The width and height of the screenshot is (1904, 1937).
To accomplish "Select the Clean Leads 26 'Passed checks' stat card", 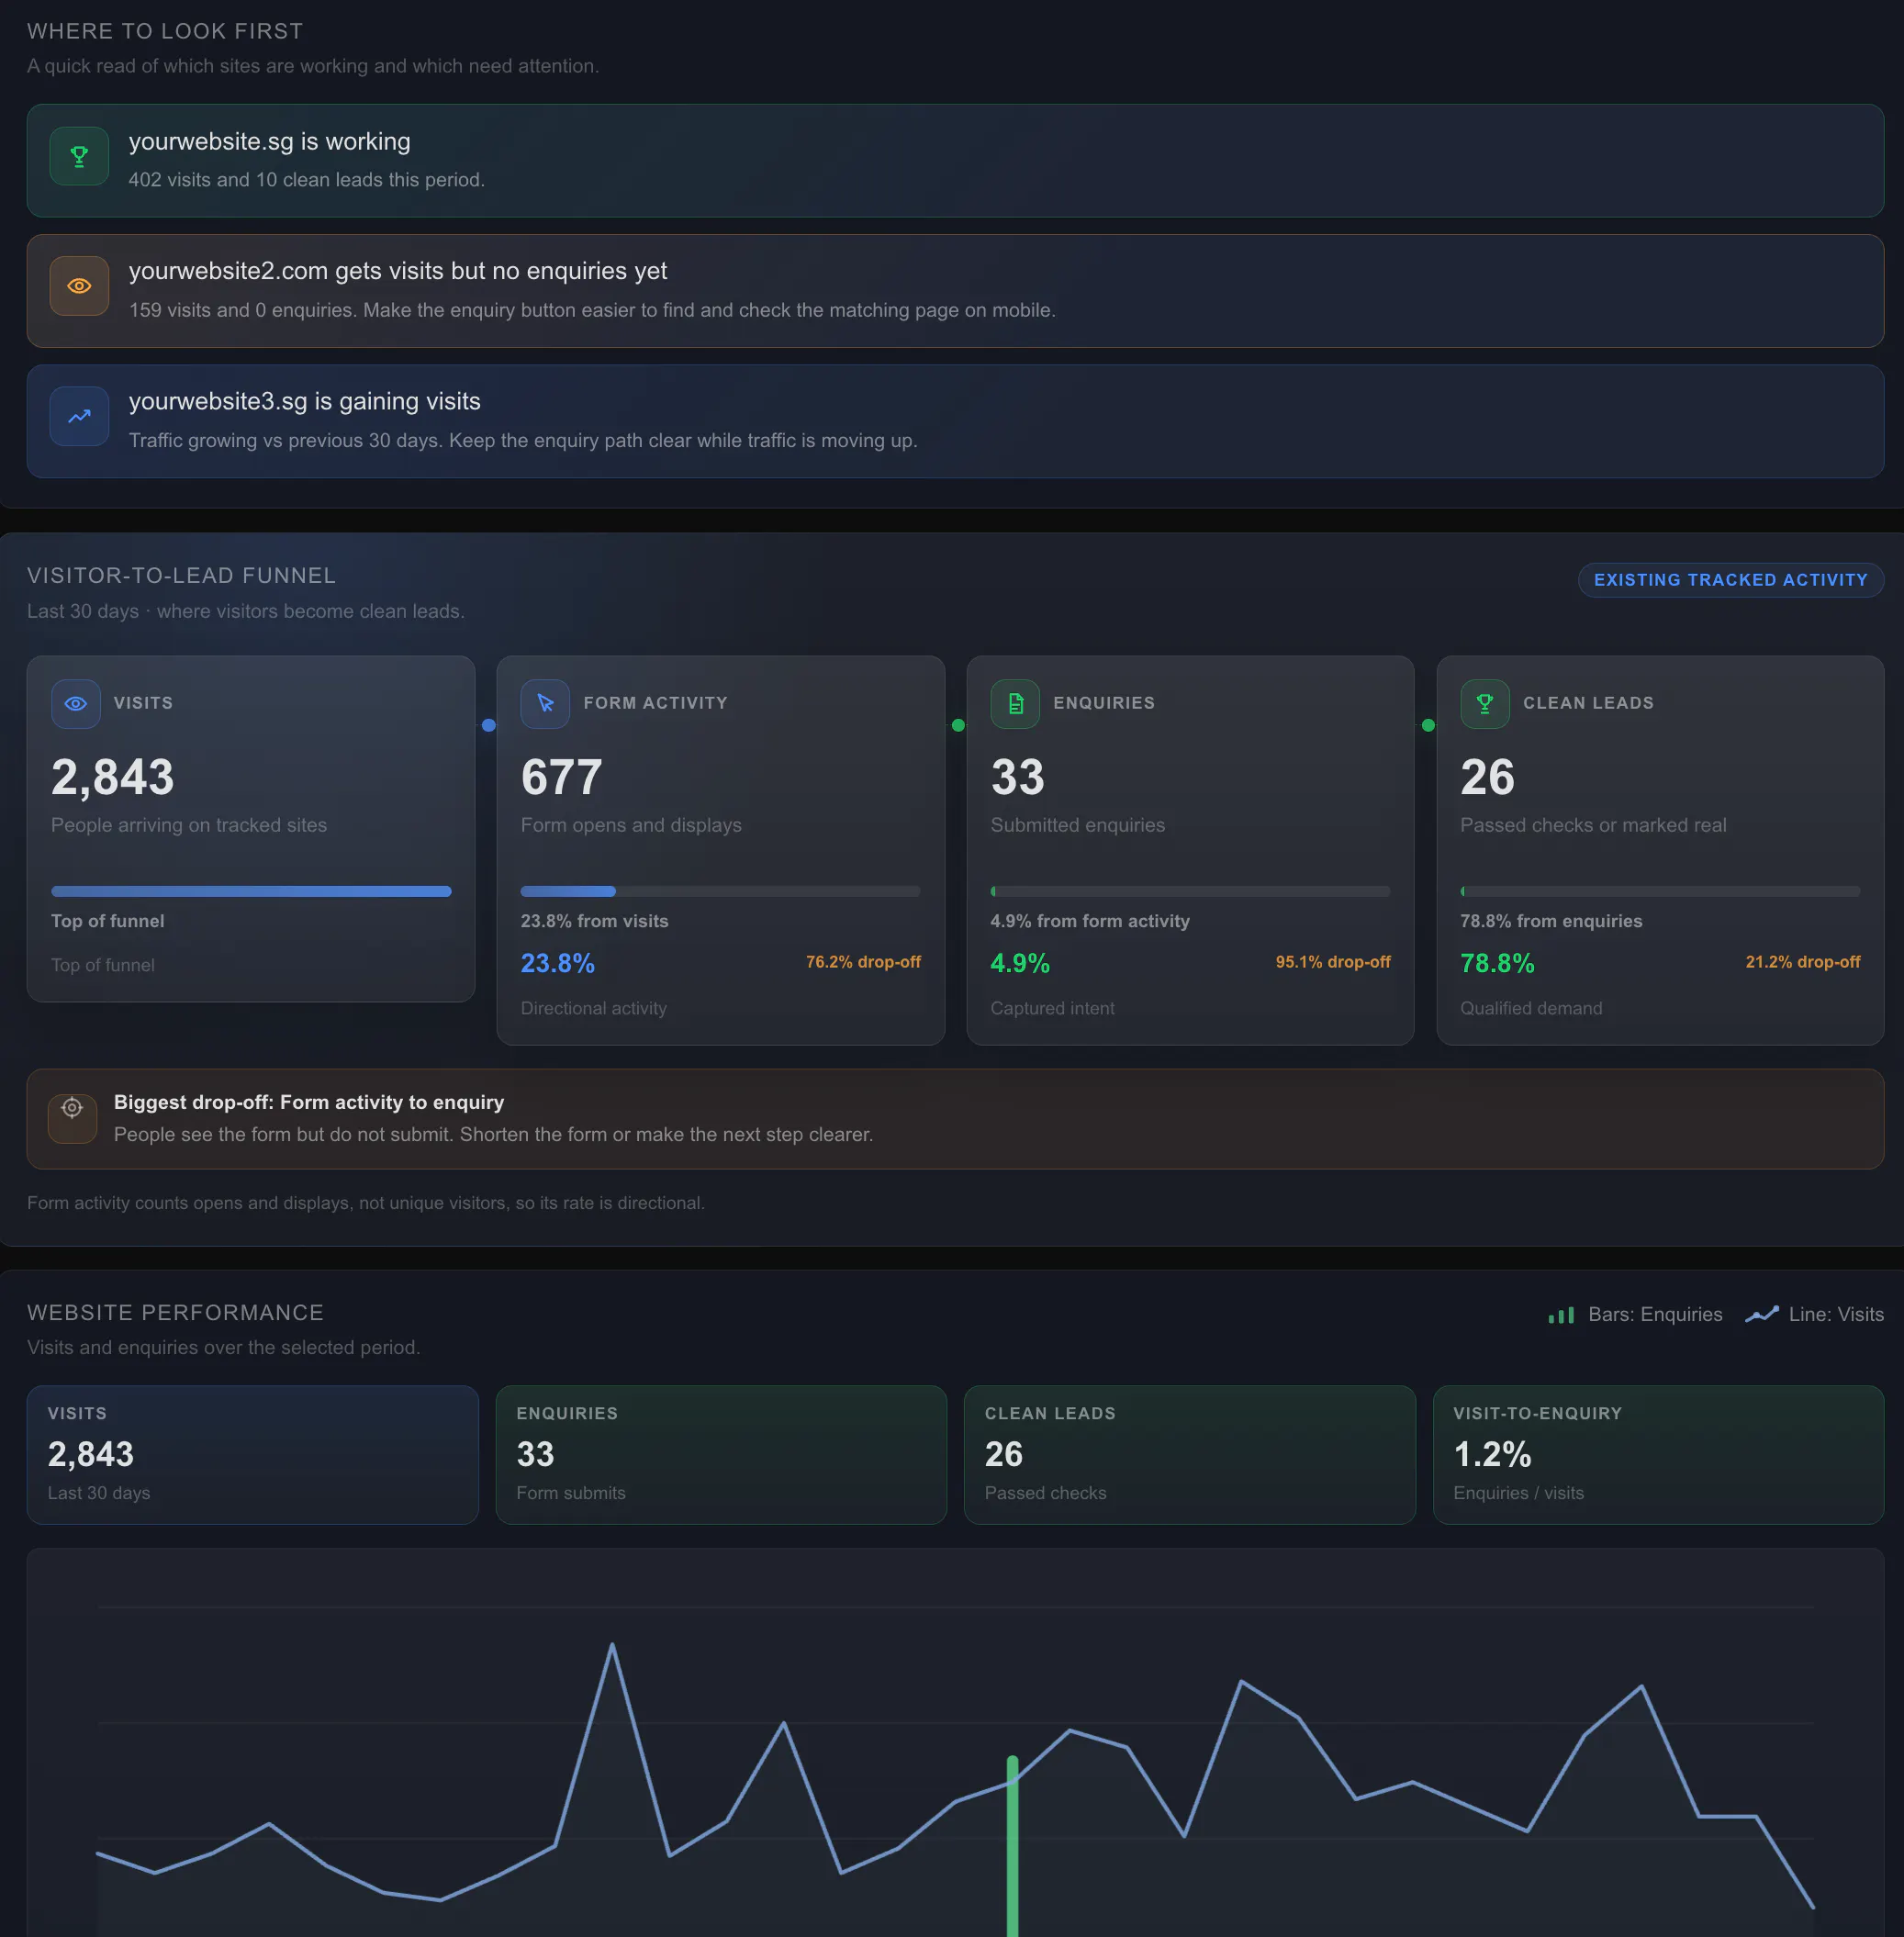I will pyautogui.click(x=1190, y=1455).
